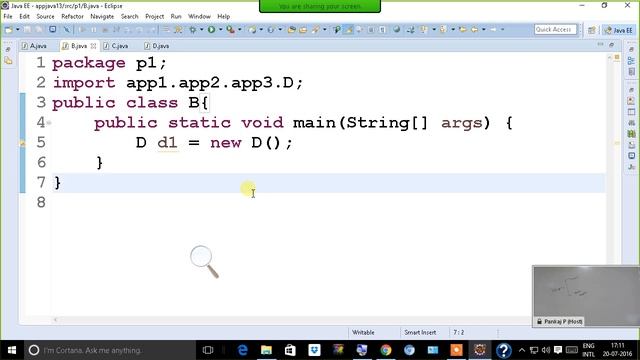
Task: Expand the Back history dropdown arrow
Action: click(x=484, y=29)
